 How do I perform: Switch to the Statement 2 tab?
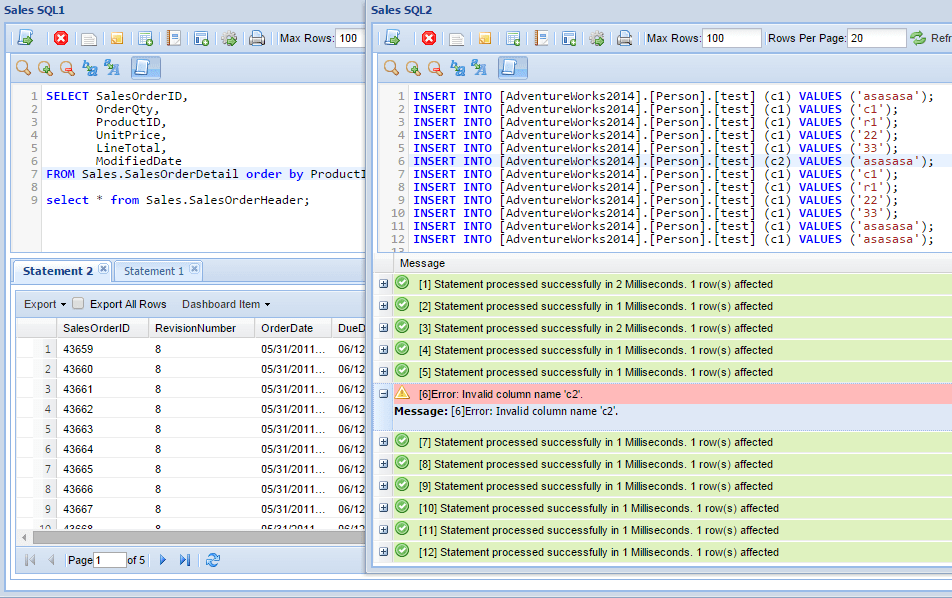coord(58,271)
